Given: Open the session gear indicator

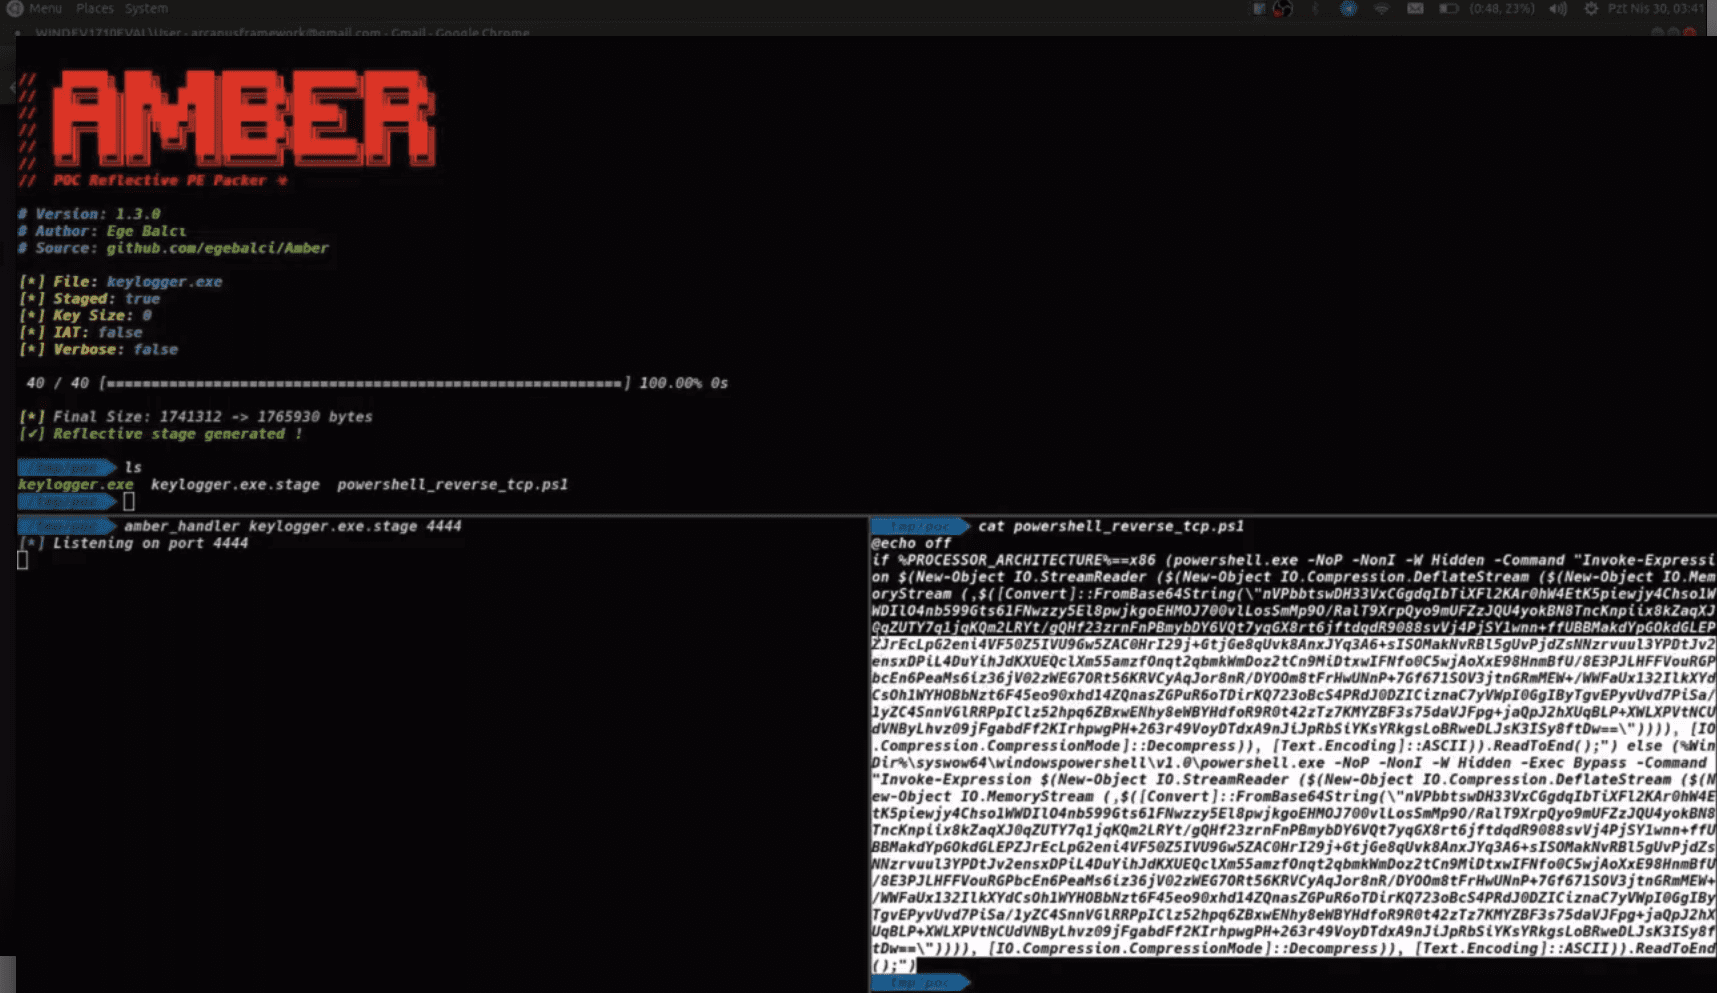Looking at the screenshot, I should click(1591, 9).
